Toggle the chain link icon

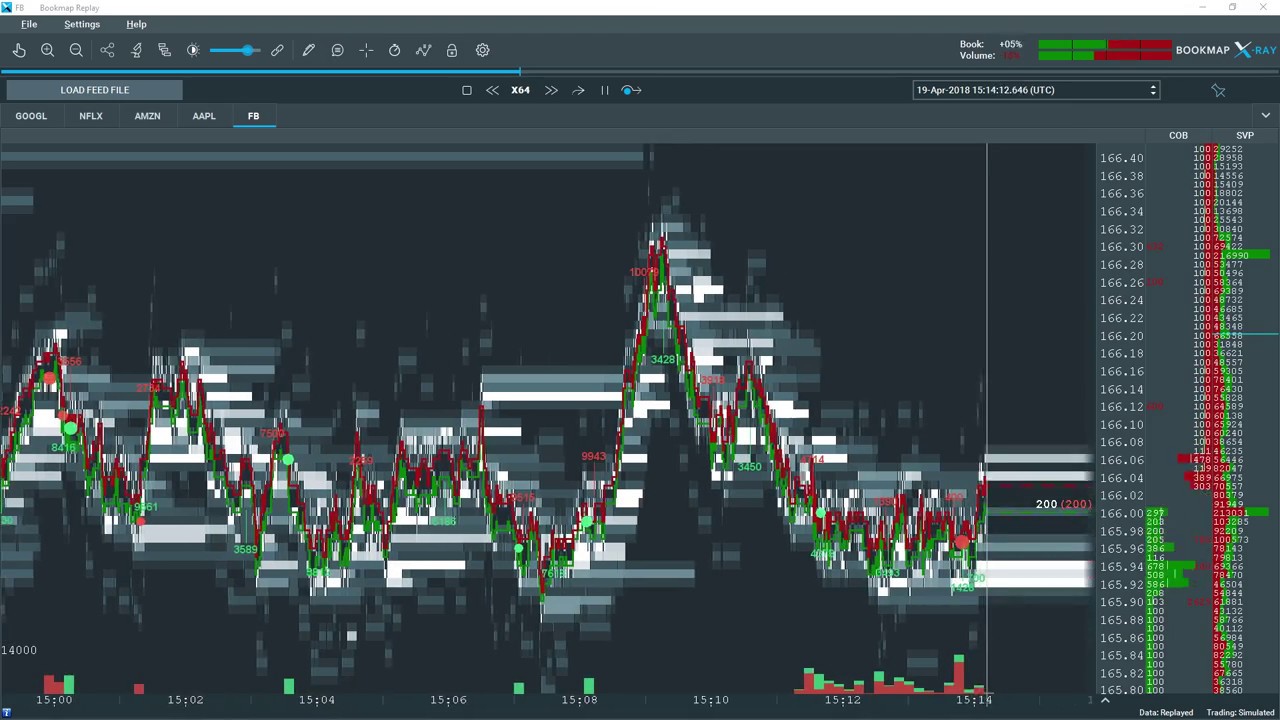click(277, 50)
